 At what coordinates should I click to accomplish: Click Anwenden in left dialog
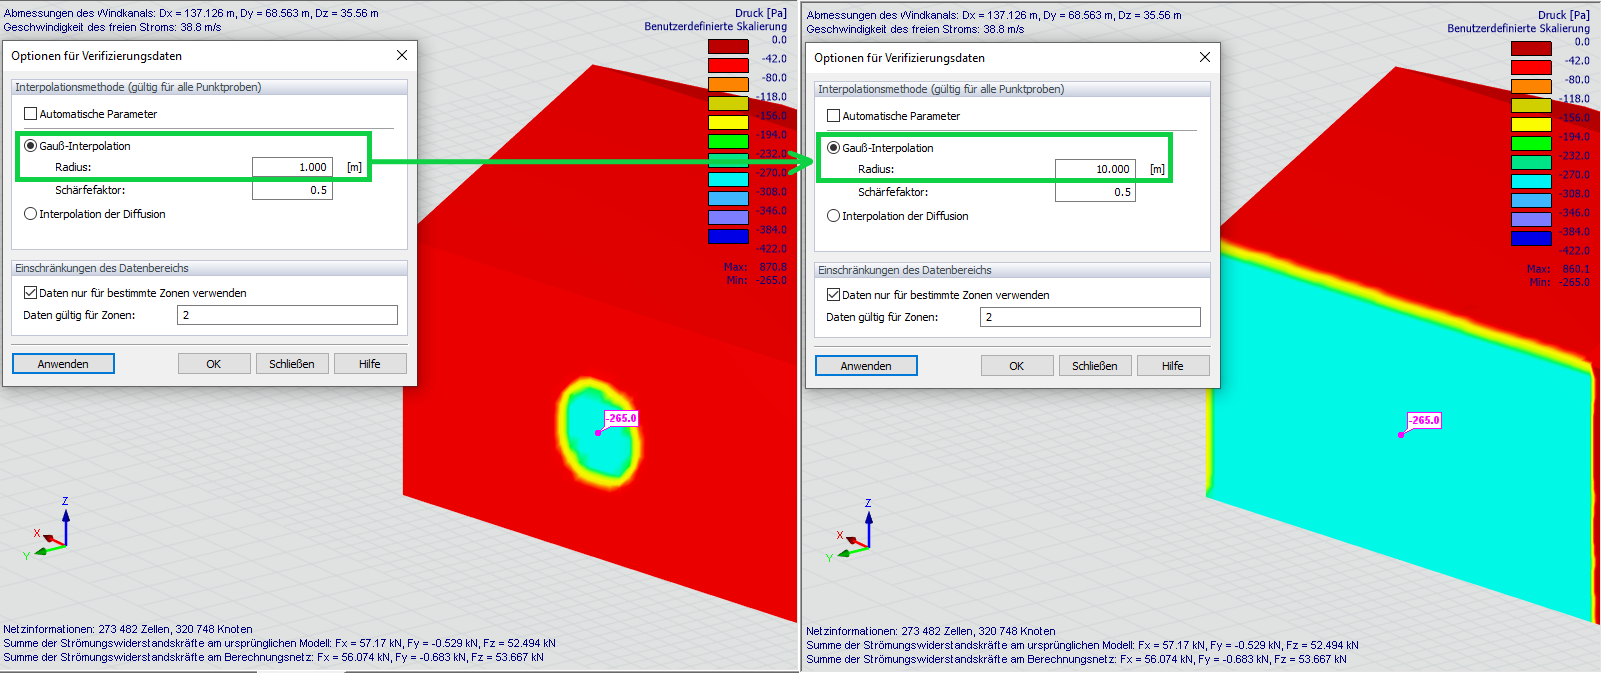tap(63, 364)
